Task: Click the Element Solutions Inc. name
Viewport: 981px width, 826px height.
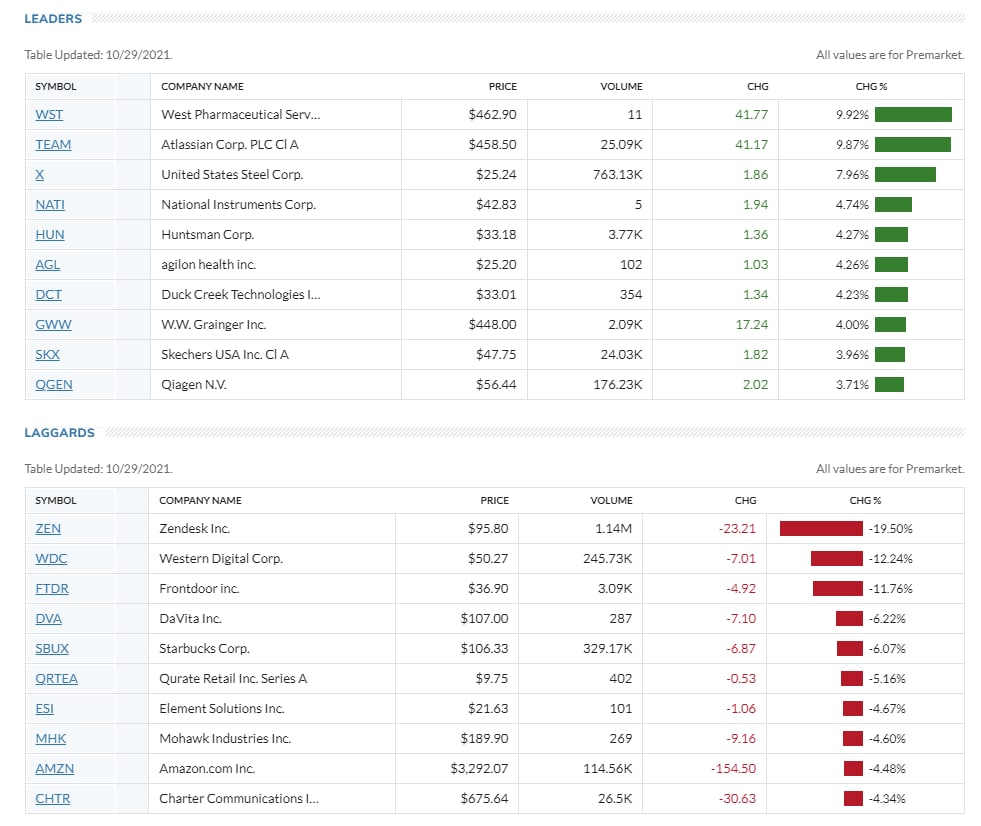Action: pos(221,709)
